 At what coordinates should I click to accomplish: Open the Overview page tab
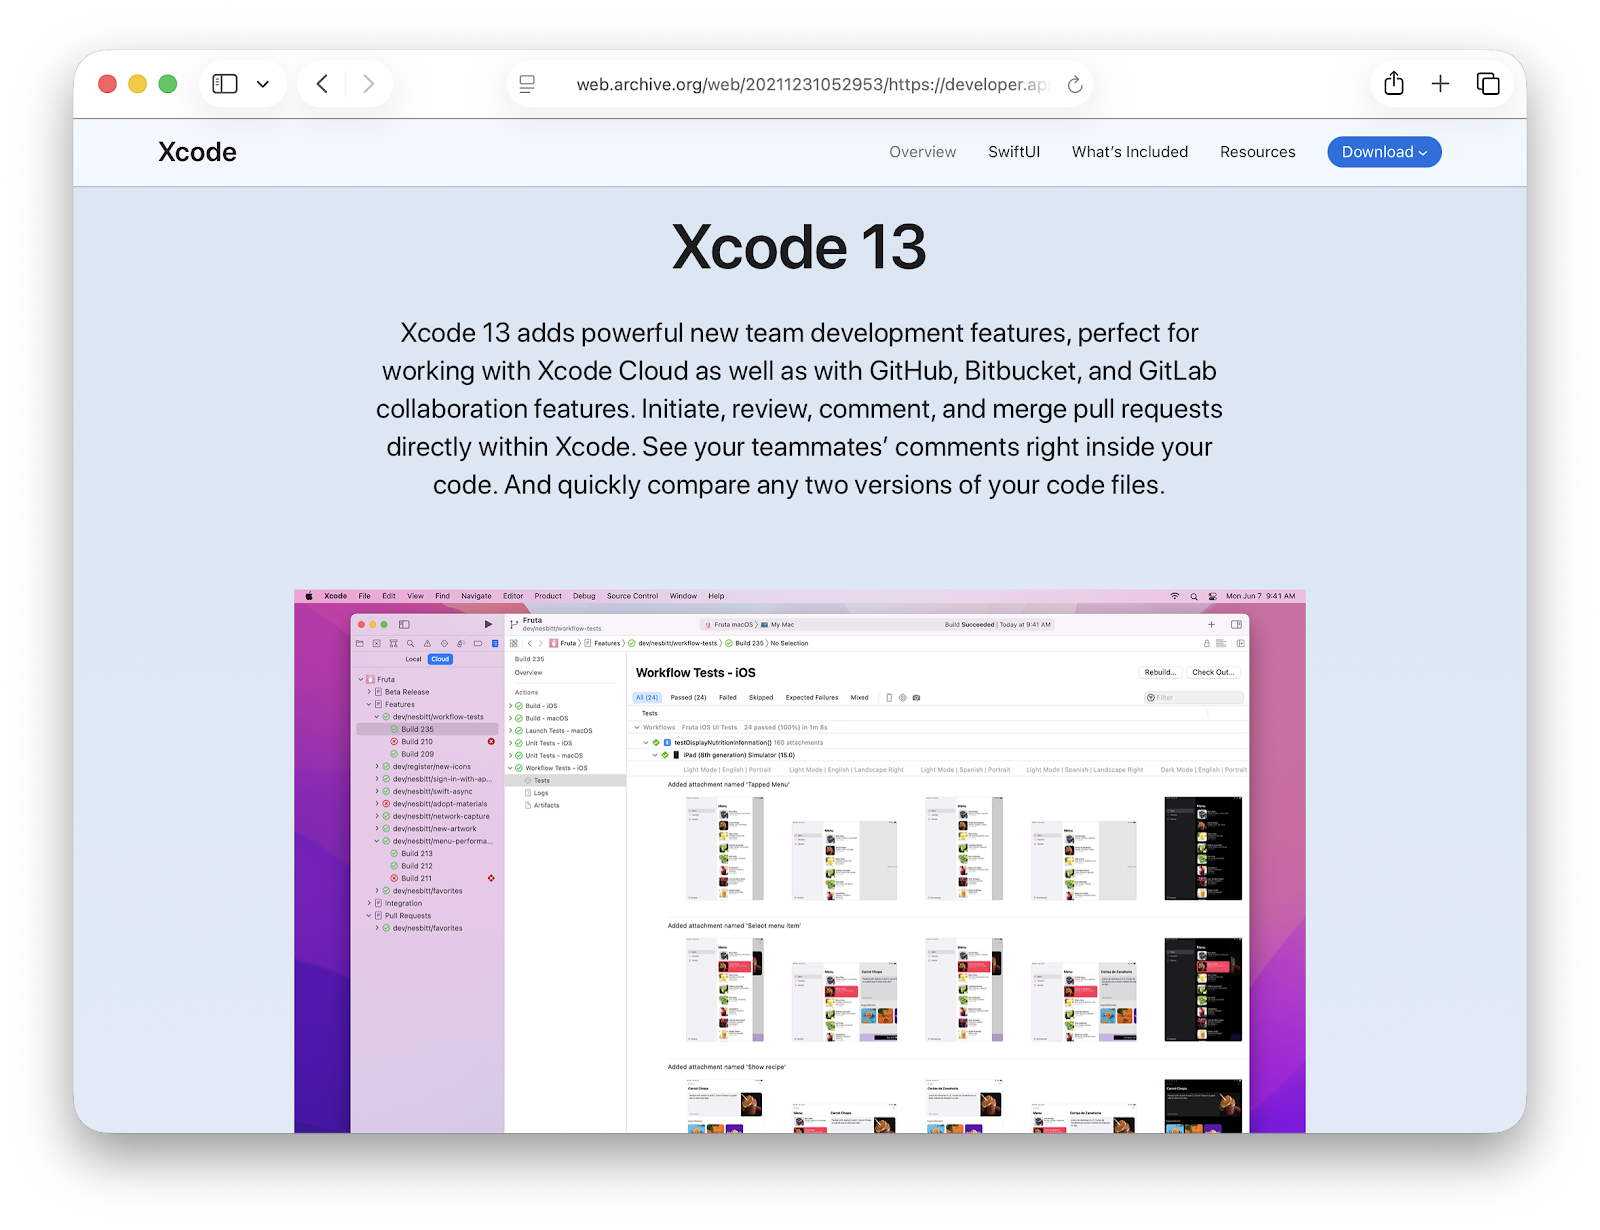click(x=922, y=152)
